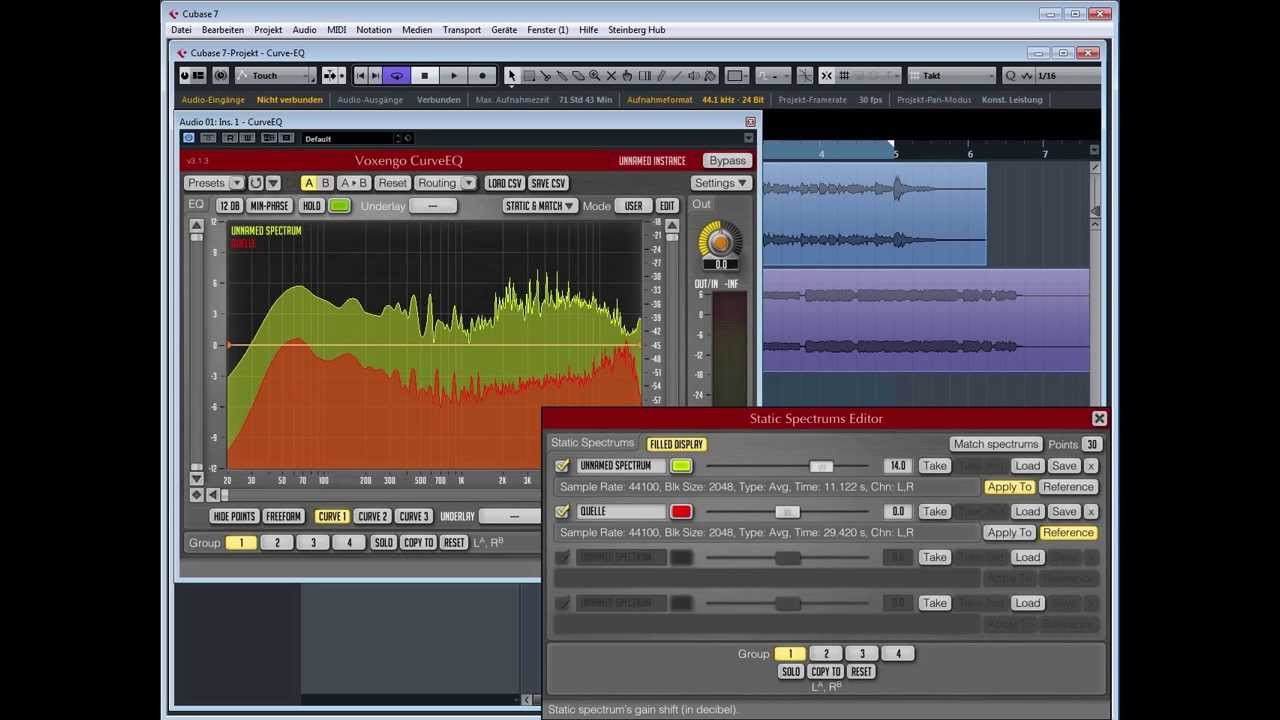Go to previous marker in transport
This screenshot has height=720, width=1280.
tap(361, 76)
